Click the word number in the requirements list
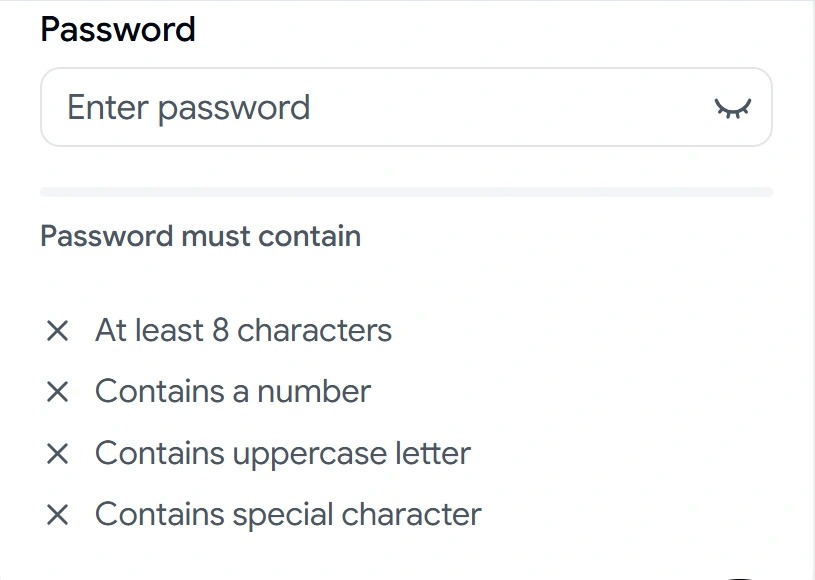The width and height of the screenshot is (815, 580). (314, 391)
